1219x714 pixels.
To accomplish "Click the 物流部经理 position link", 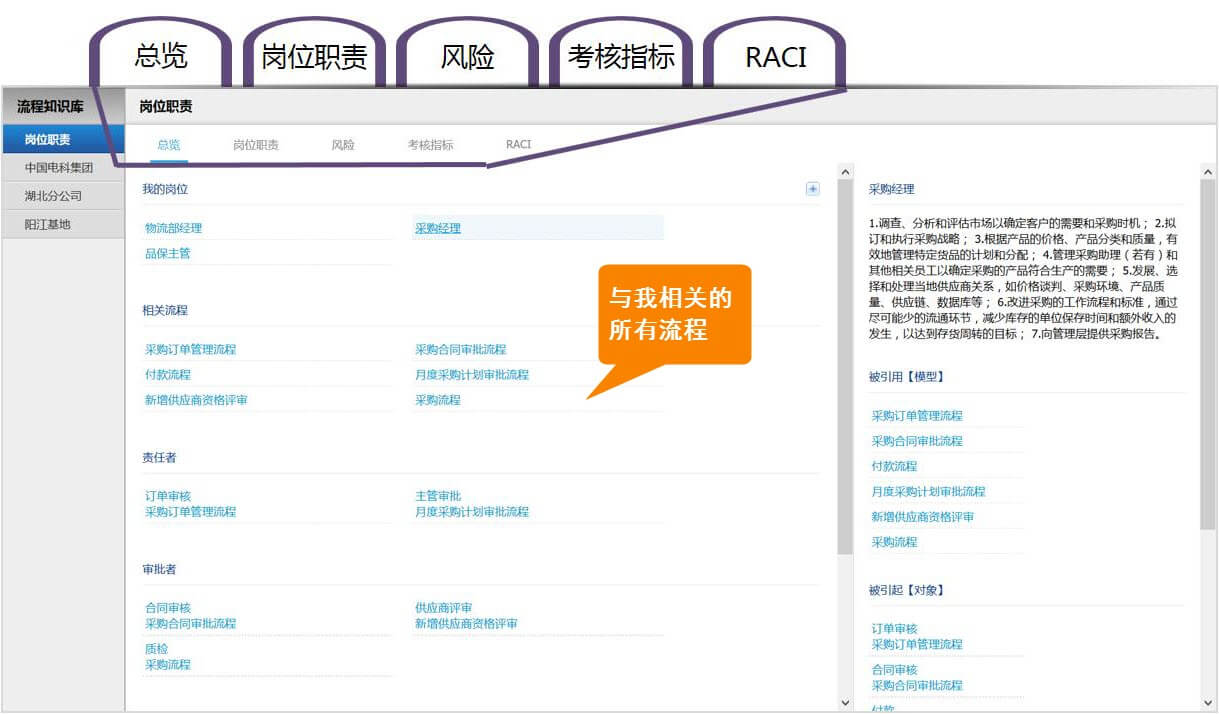I will 173,228.
